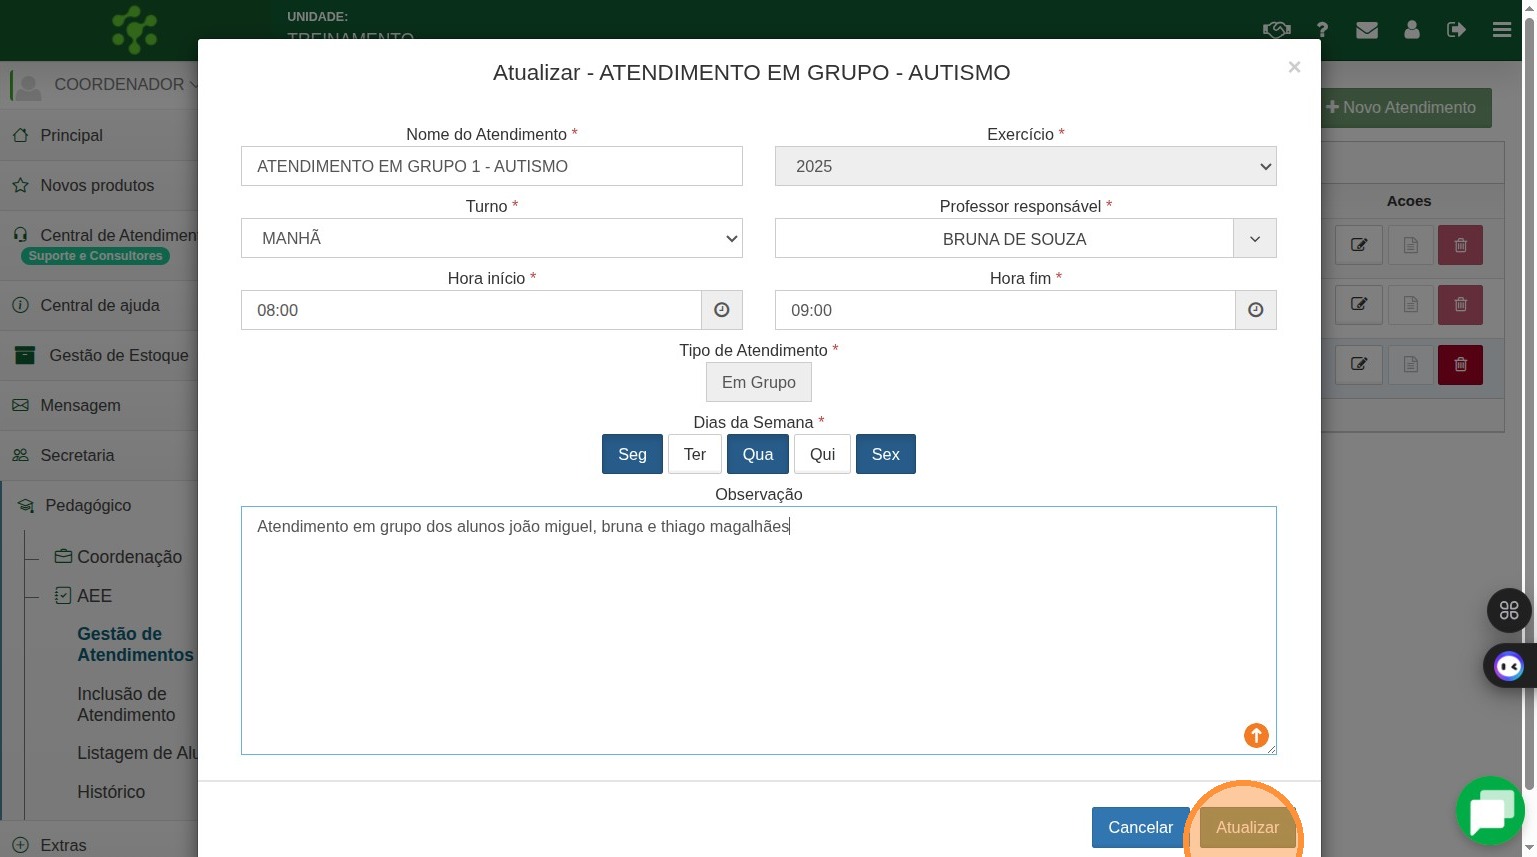Open Principal in the sidebar
The width and height of the screenshot is (1537, 857).
[x=100, y=135]
